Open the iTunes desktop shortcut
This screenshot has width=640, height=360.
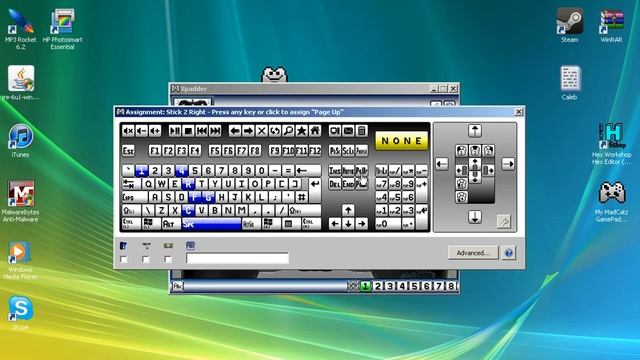tap(20, 141)
